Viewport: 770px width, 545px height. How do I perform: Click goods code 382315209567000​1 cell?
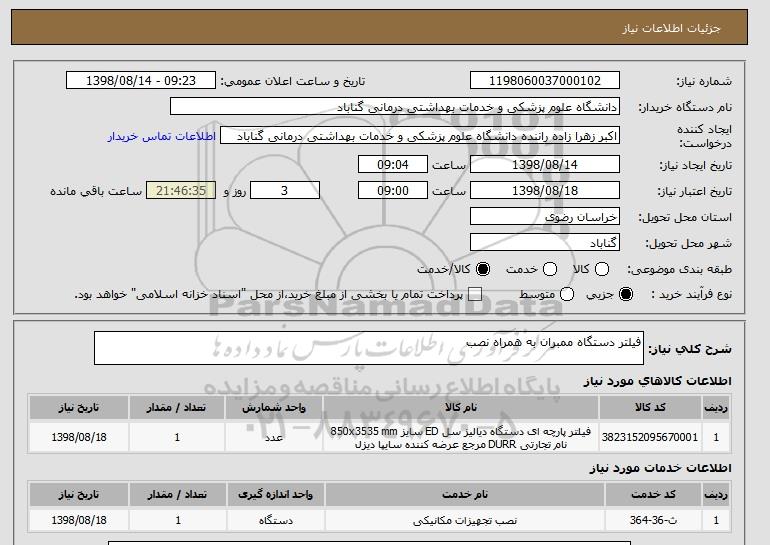(x=650, y=437)
